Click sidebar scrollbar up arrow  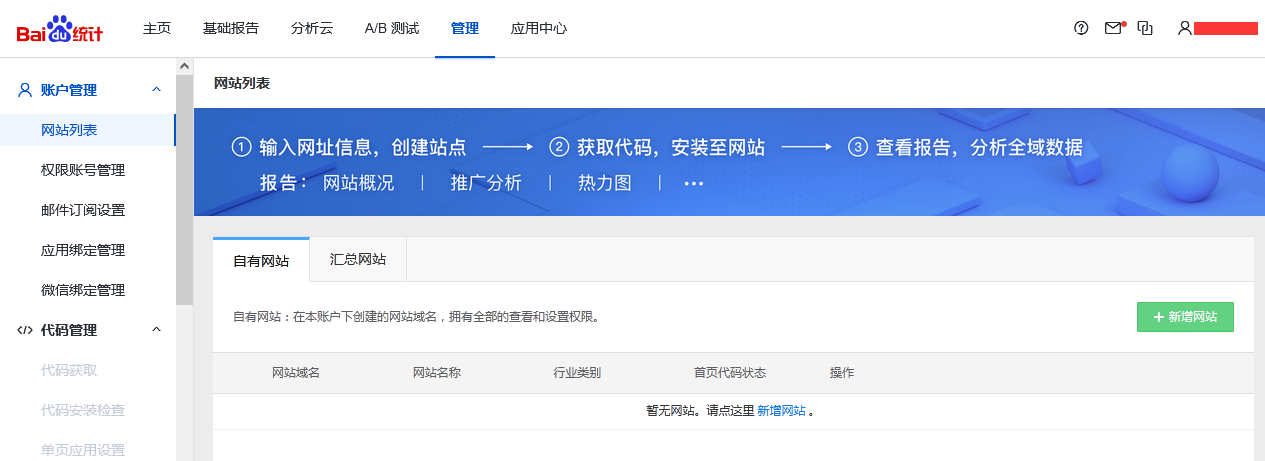184,66
